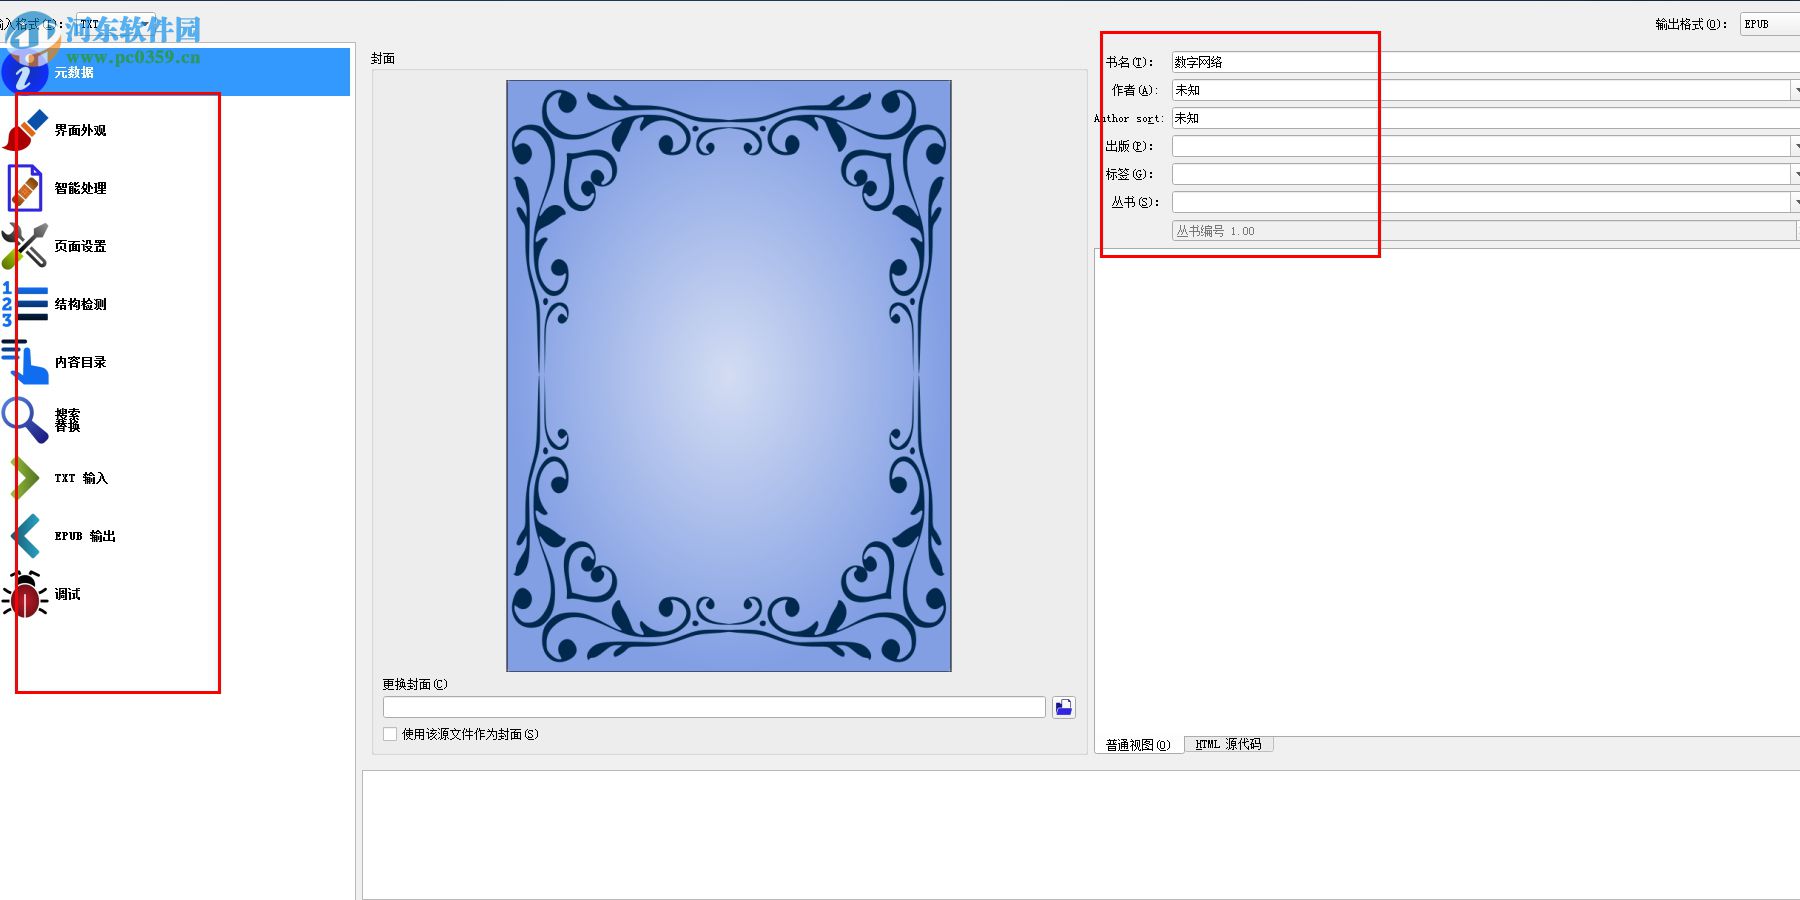Click the Author sort field
The height and width of the screenshot is (900, 1800).
pos(1486,118)
